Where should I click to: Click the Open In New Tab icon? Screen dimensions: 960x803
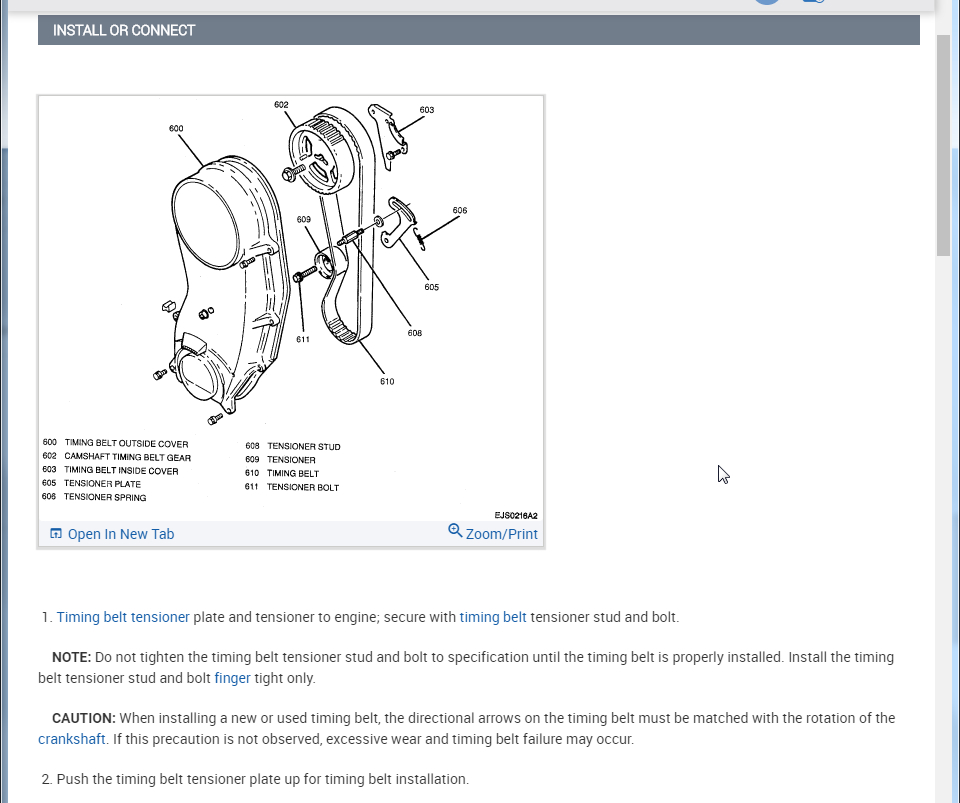(x=56, y=534)
